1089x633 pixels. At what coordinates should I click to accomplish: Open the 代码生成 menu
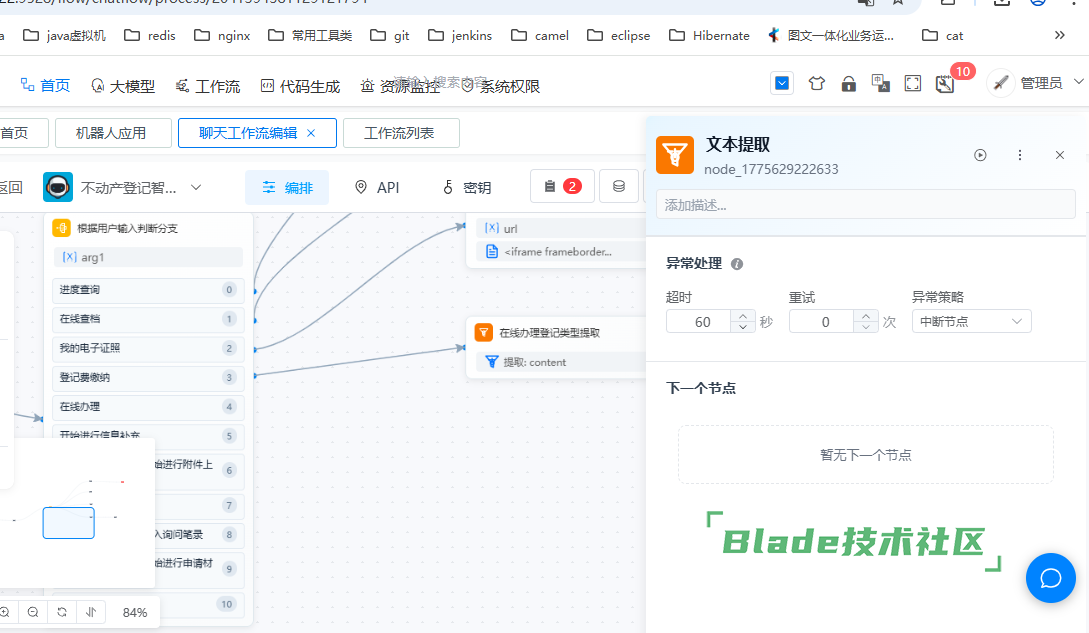coord(300,86)
